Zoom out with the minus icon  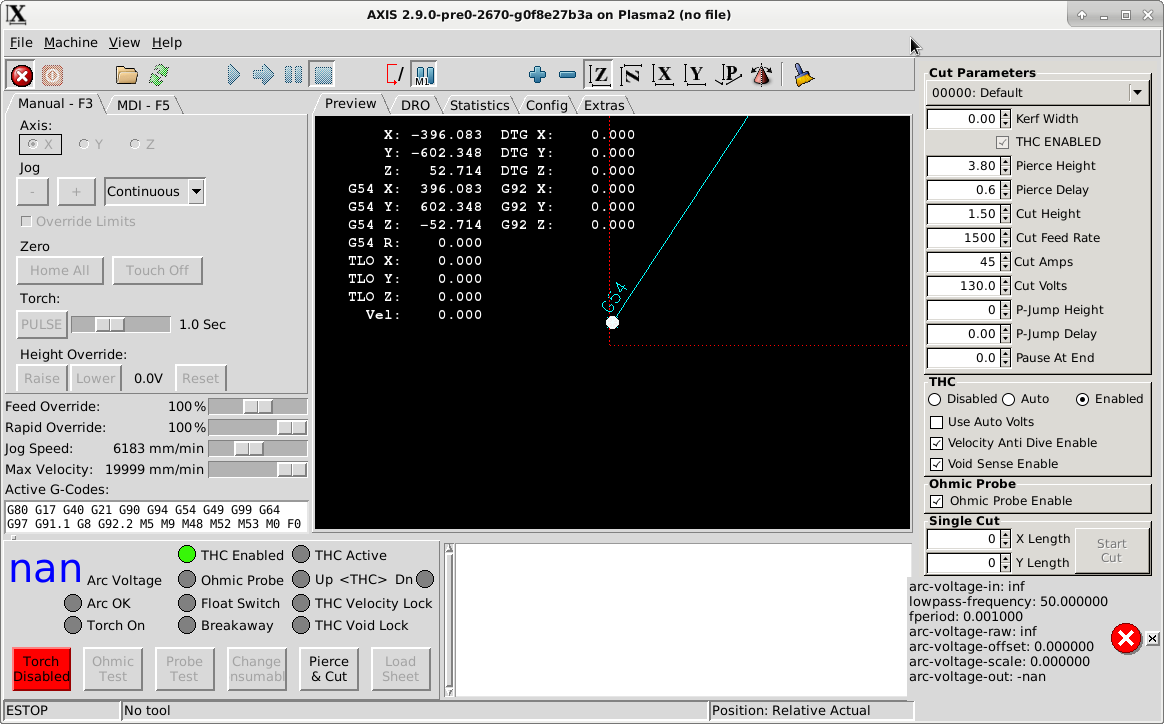tap(567, 75)
